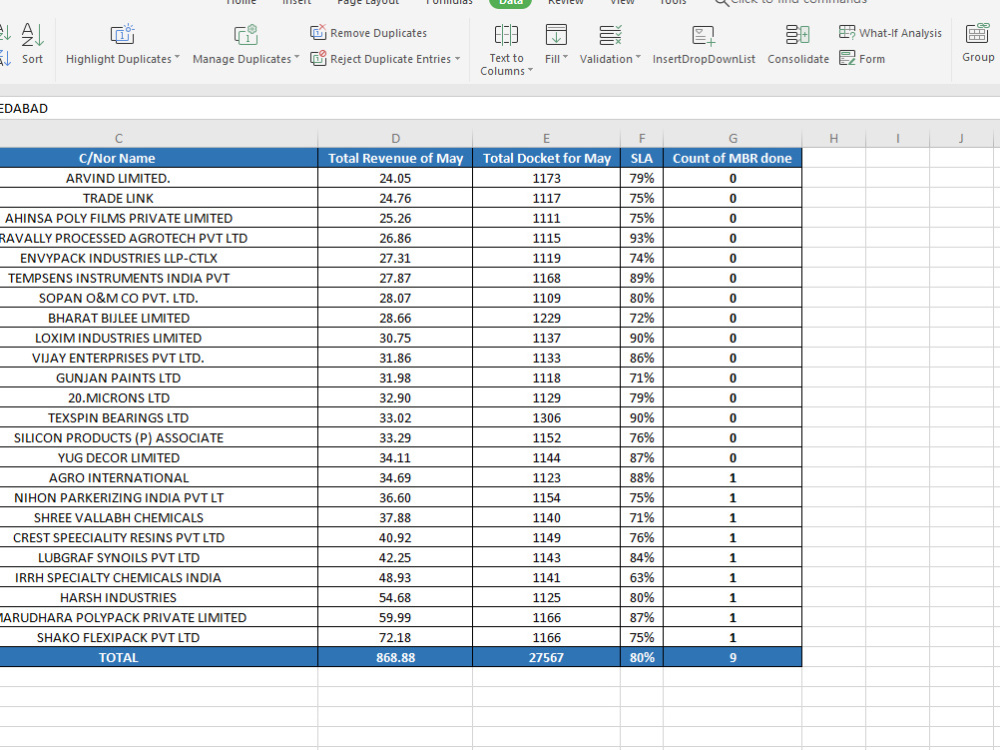Select revenue value 24.05
The height and width of the screenshot is (750, 1000).
point(395,178)
